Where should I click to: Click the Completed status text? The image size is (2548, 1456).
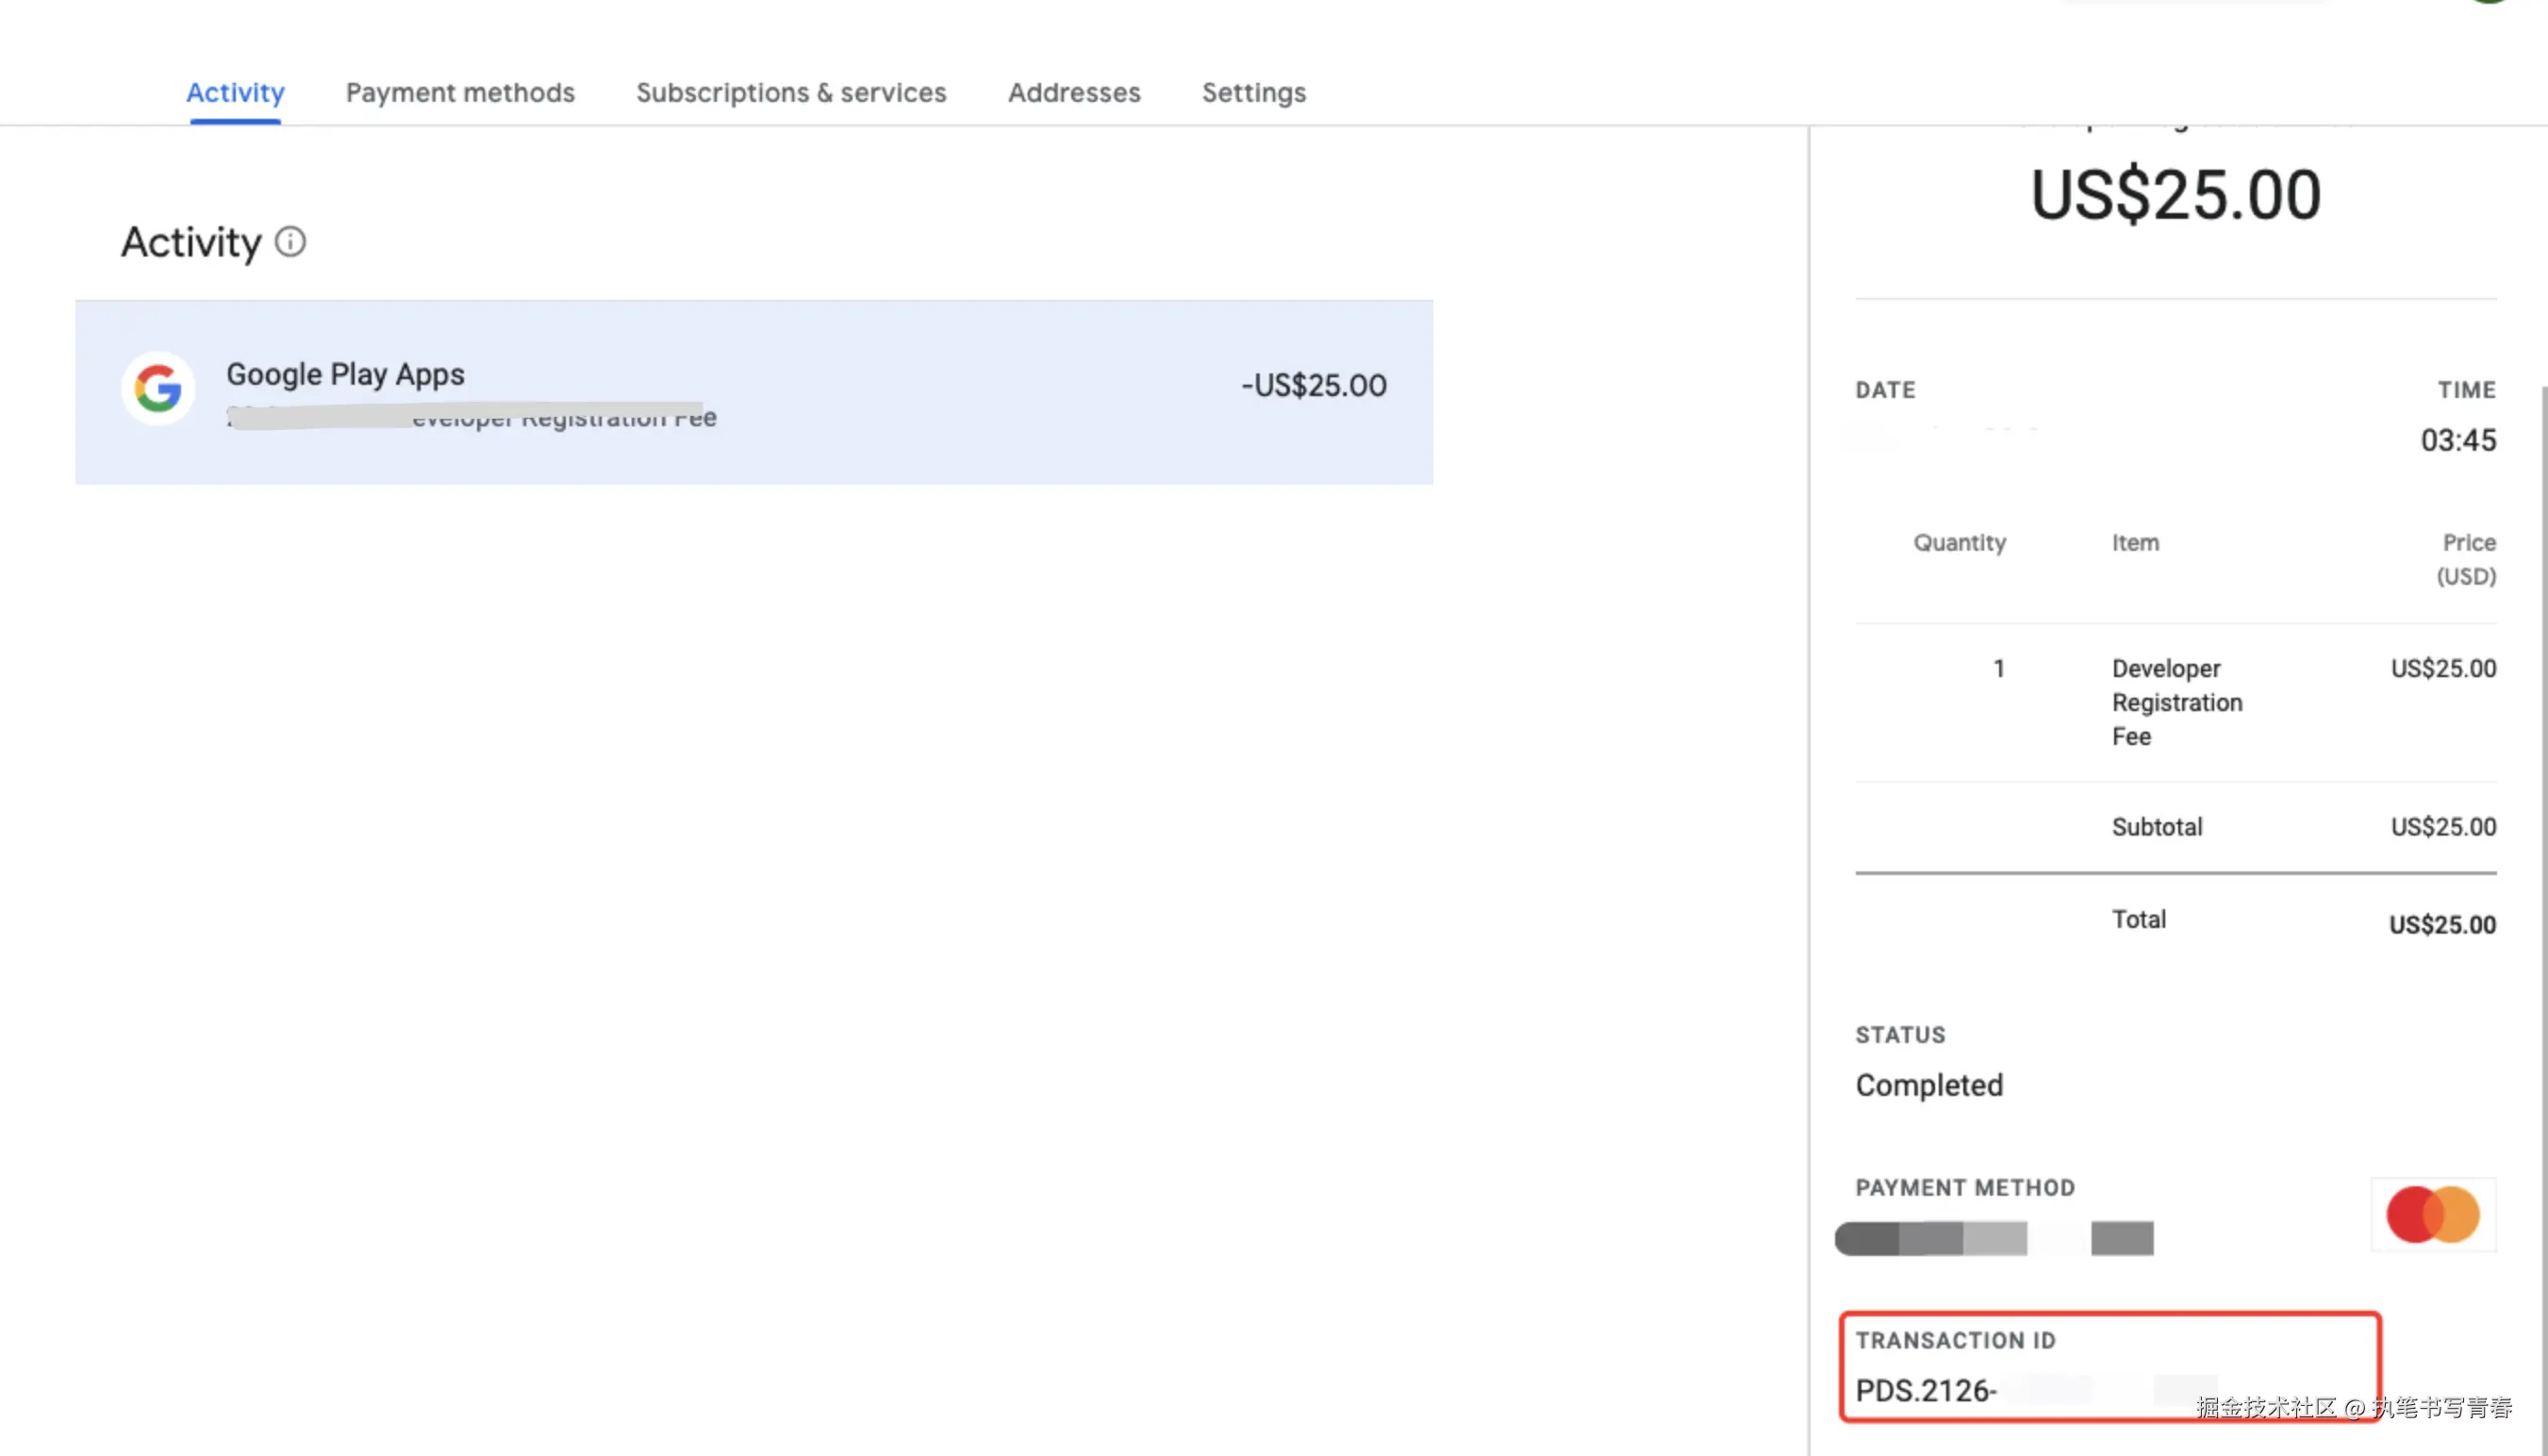(x=1928, y=1085)
